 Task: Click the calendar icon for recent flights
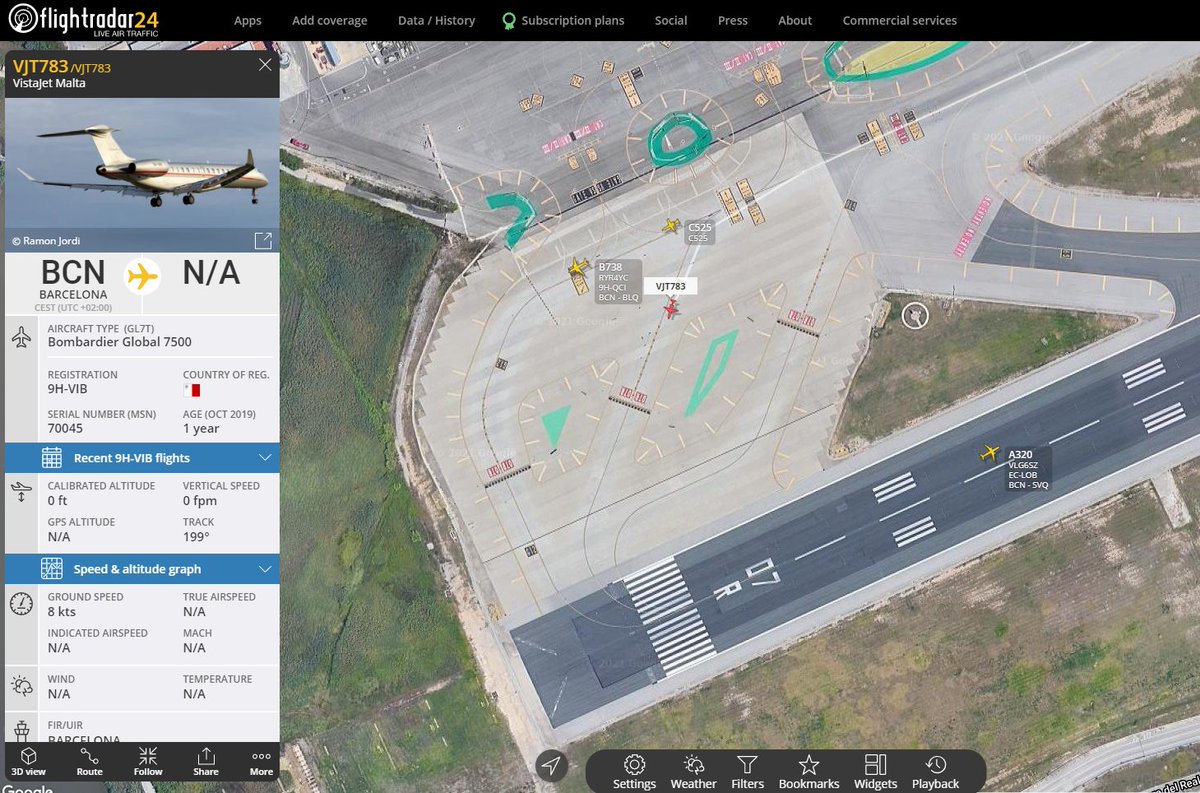point(52,458)
